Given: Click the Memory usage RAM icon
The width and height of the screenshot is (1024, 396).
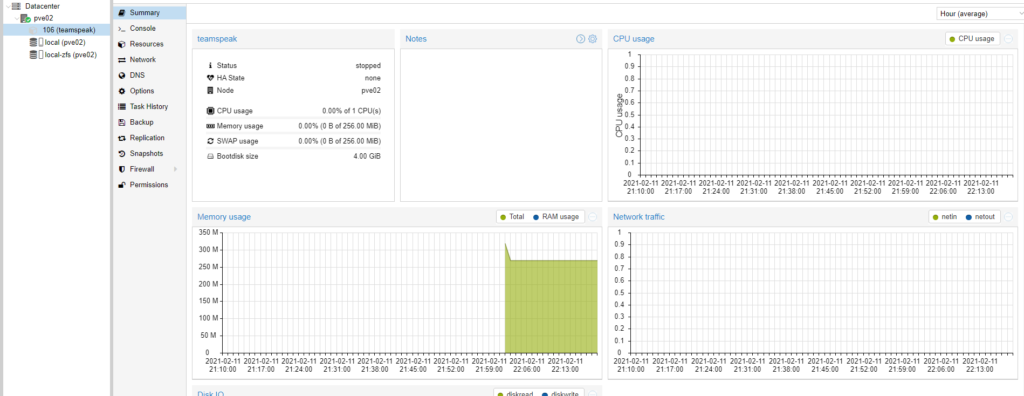Looking at the screenshot, I should pyautogui.click(x=210, y=126).
